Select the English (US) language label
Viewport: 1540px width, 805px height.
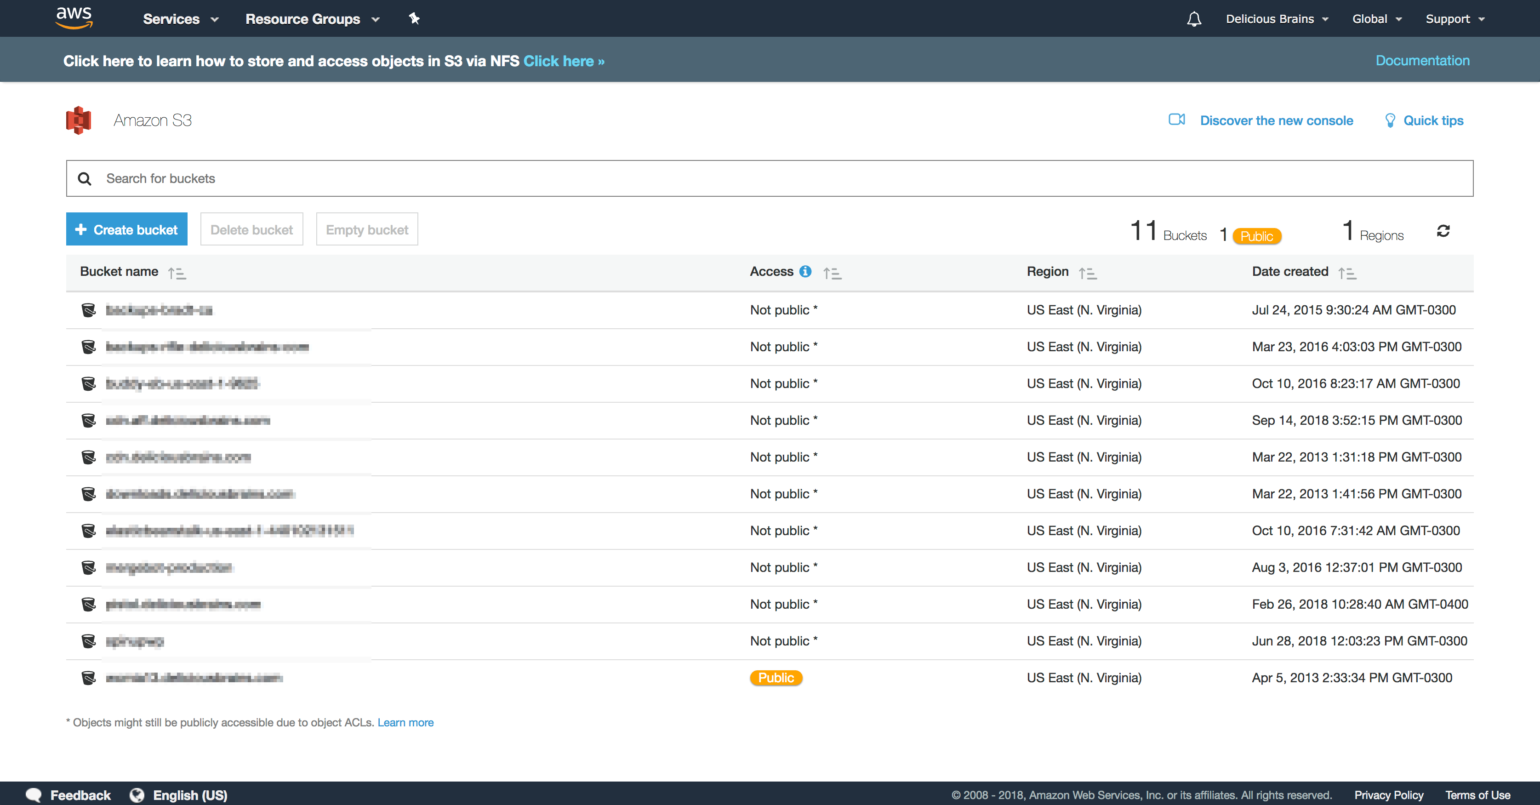pyautogui.click(x=190, y=795)
